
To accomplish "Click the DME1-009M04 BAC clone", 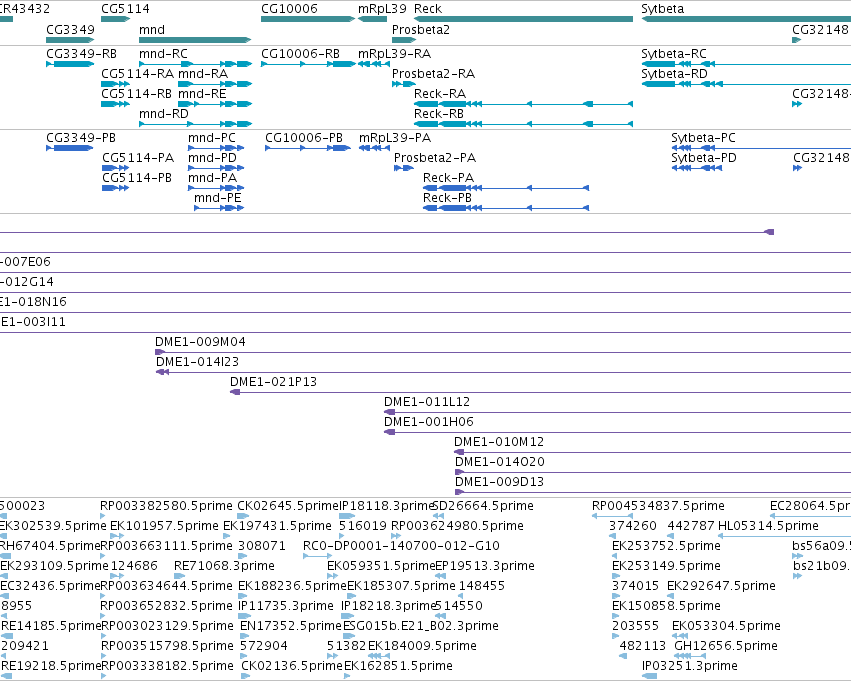I will [503, 352].
